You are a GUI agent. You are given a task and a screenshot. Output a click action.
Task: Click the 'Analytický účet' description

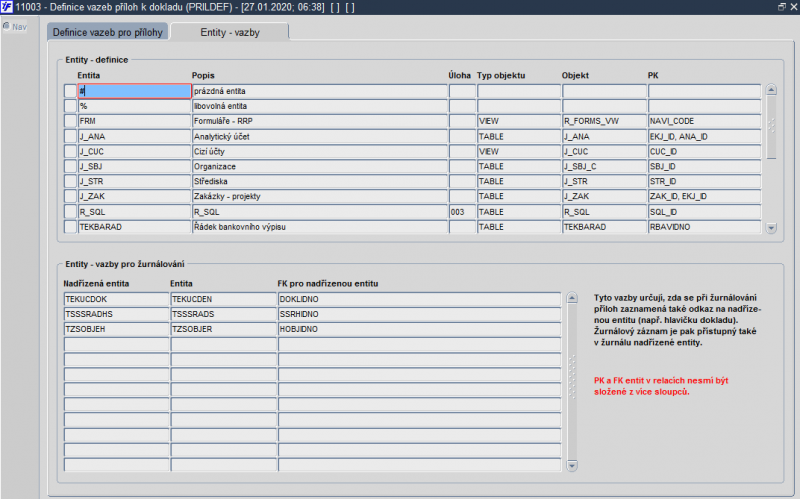click(x=320, y=136)
